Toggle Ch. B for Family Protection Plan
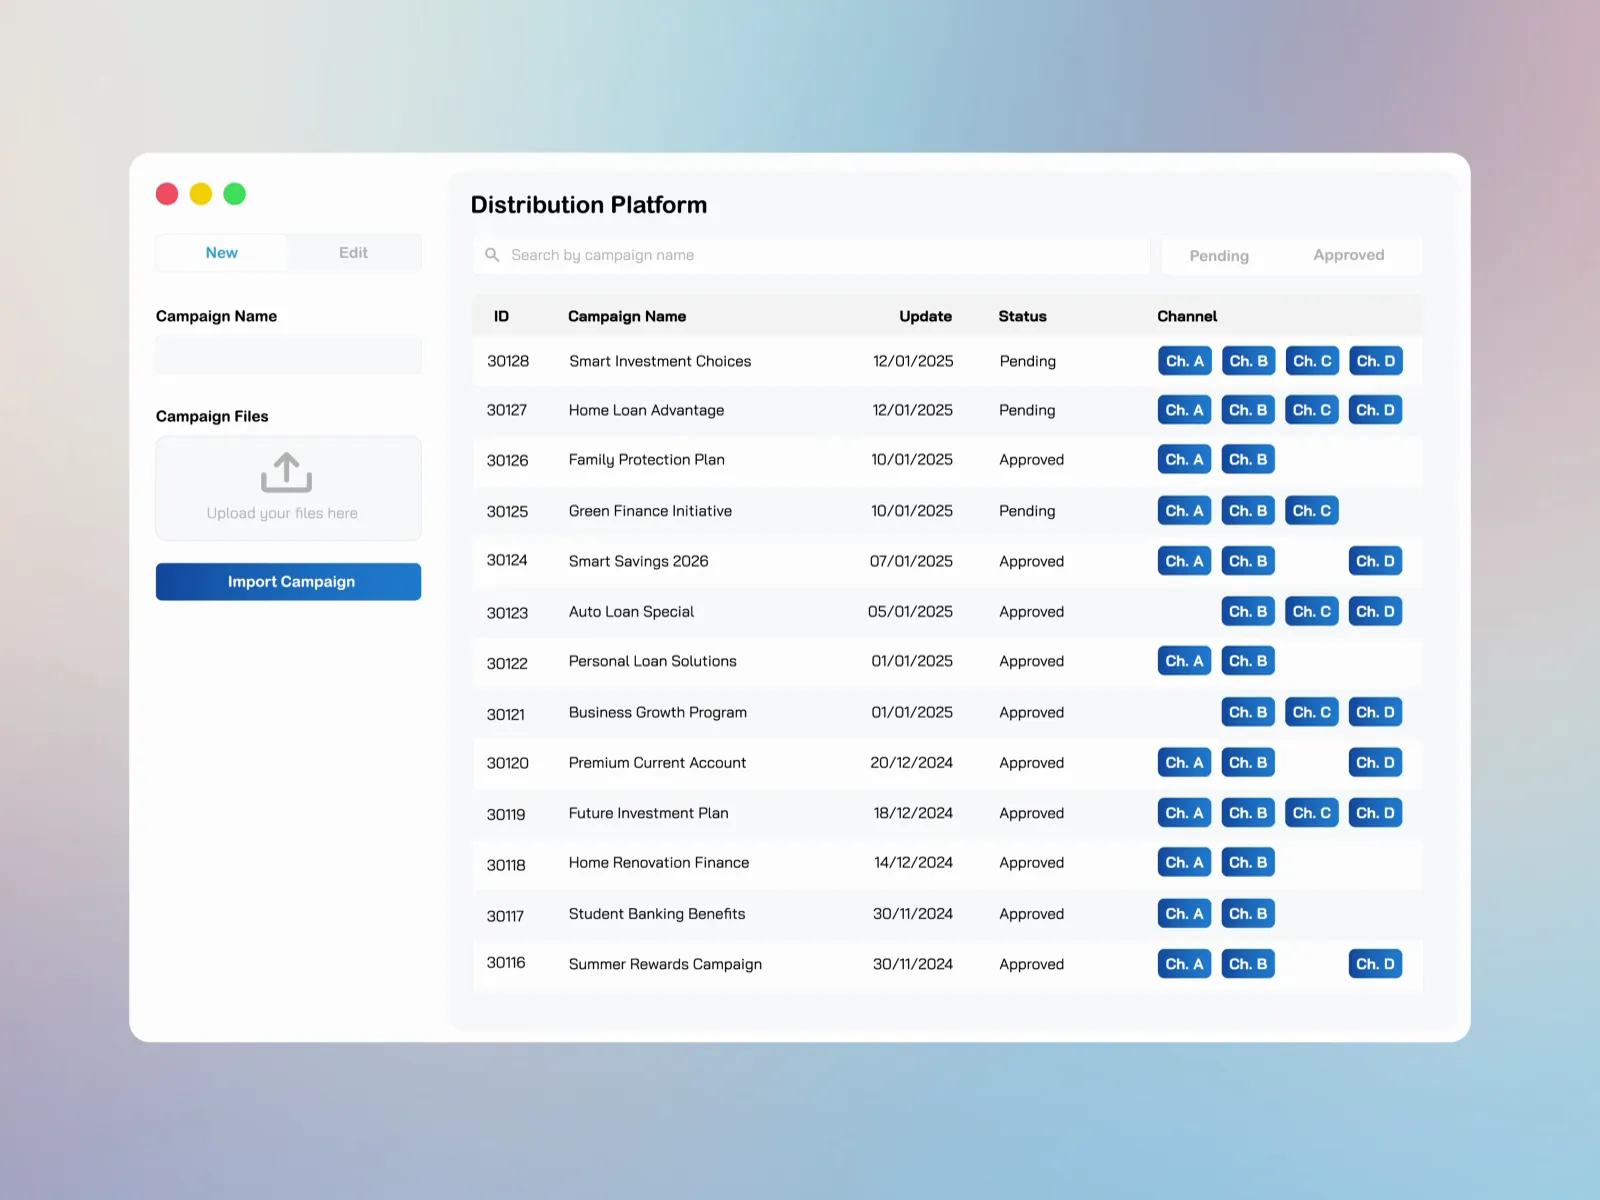The height and width of the screenshot is (1200, 1600). coord(1248,460)
